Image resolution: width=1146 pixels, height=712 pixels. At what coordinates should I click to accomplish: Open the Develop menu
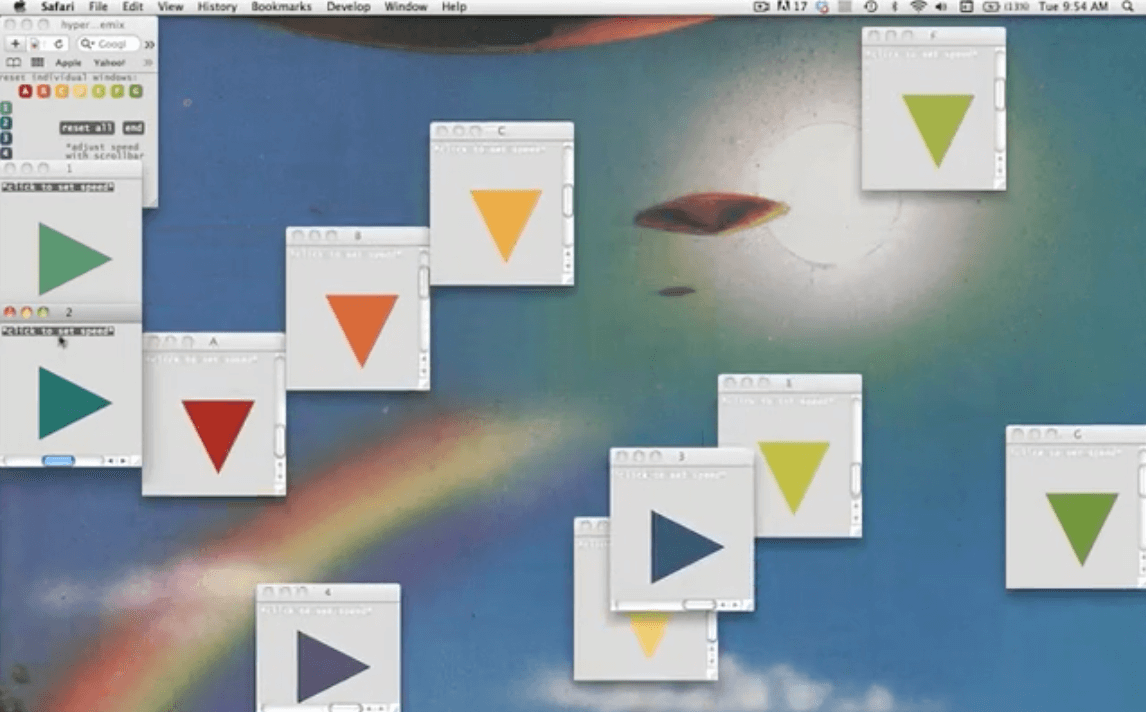(348, 7)
